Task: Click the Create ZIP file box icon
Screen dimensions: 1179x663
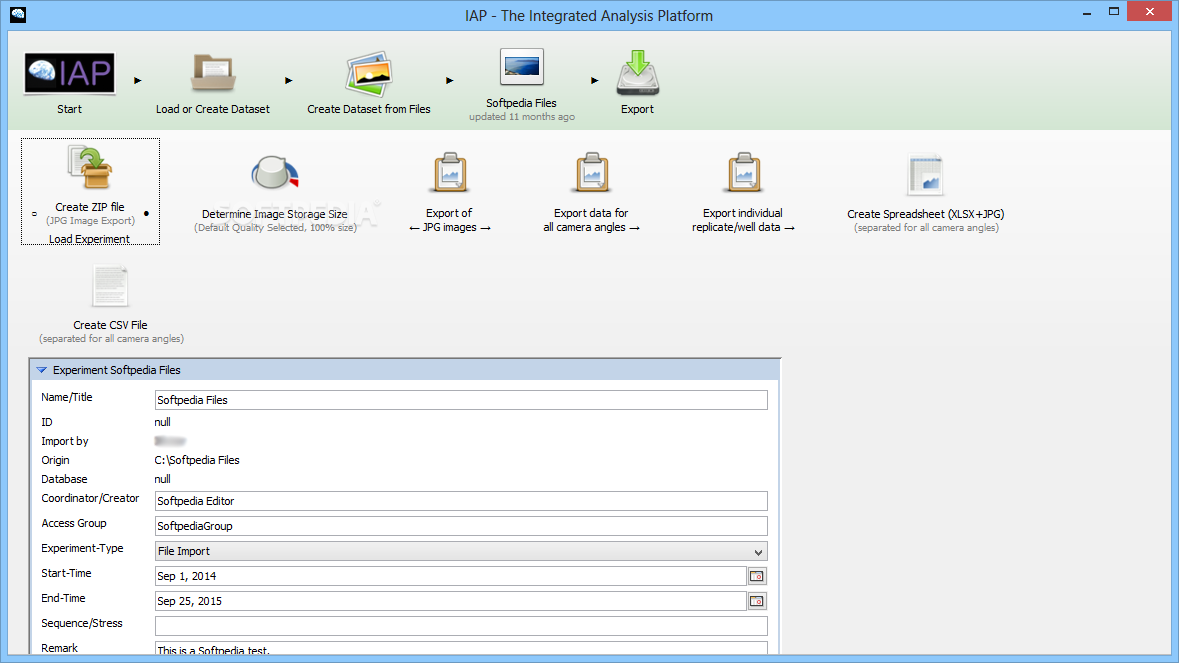Action: click(x=90, y=168)
